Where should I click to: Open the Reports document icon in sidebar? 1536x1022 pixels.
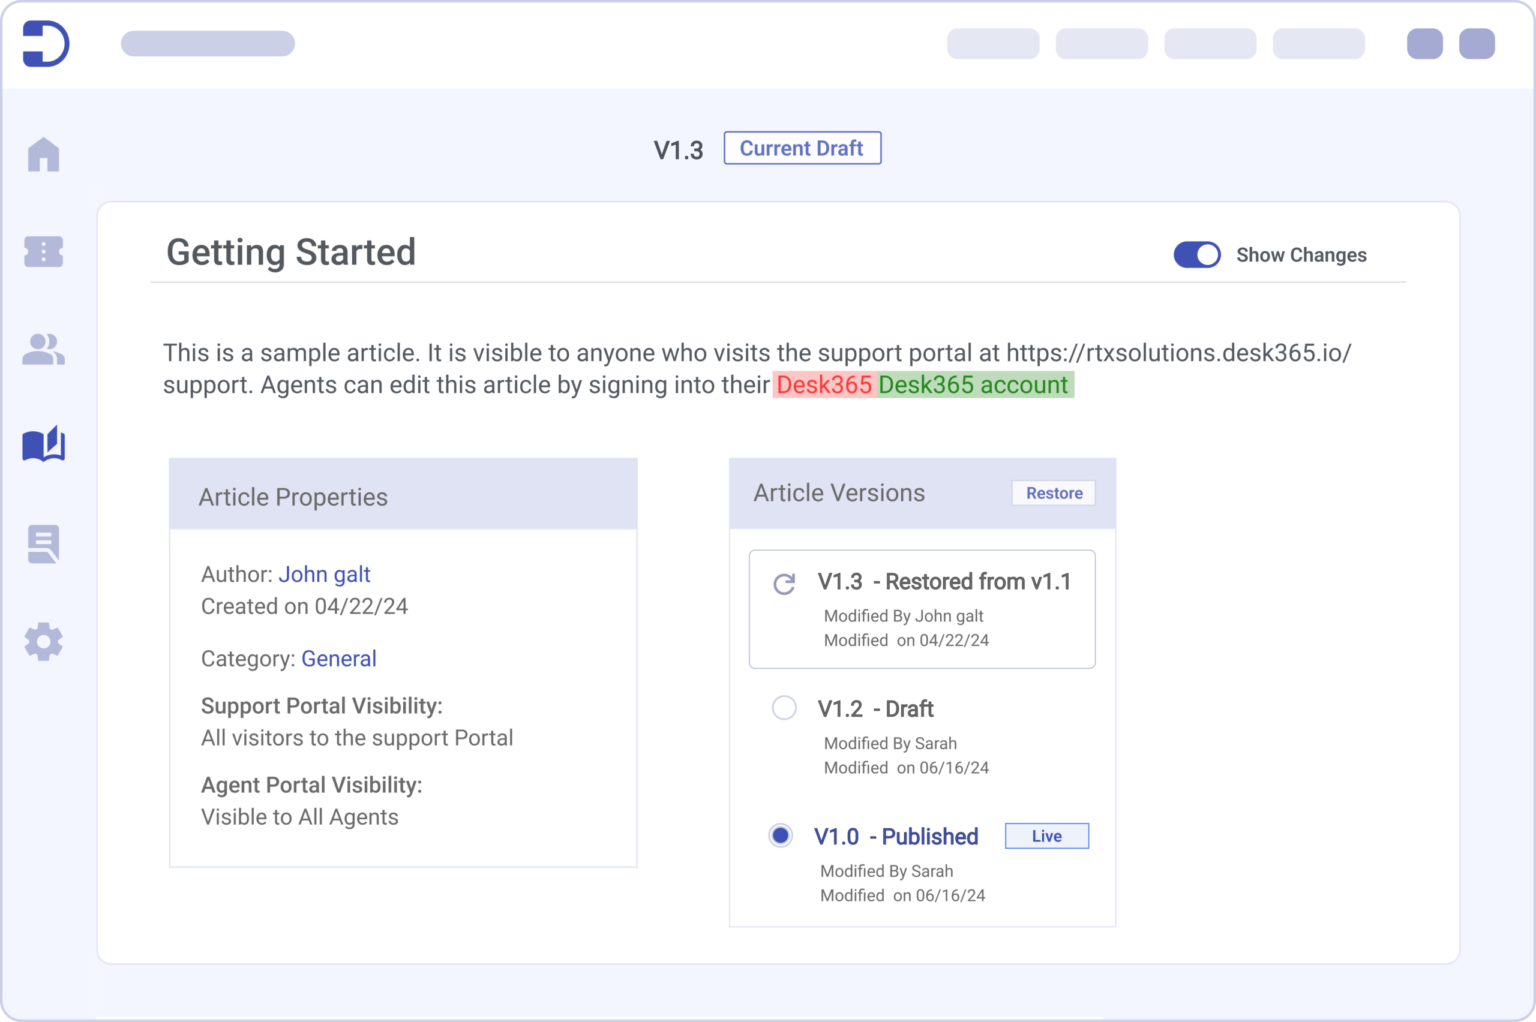(x=43, y=544)
